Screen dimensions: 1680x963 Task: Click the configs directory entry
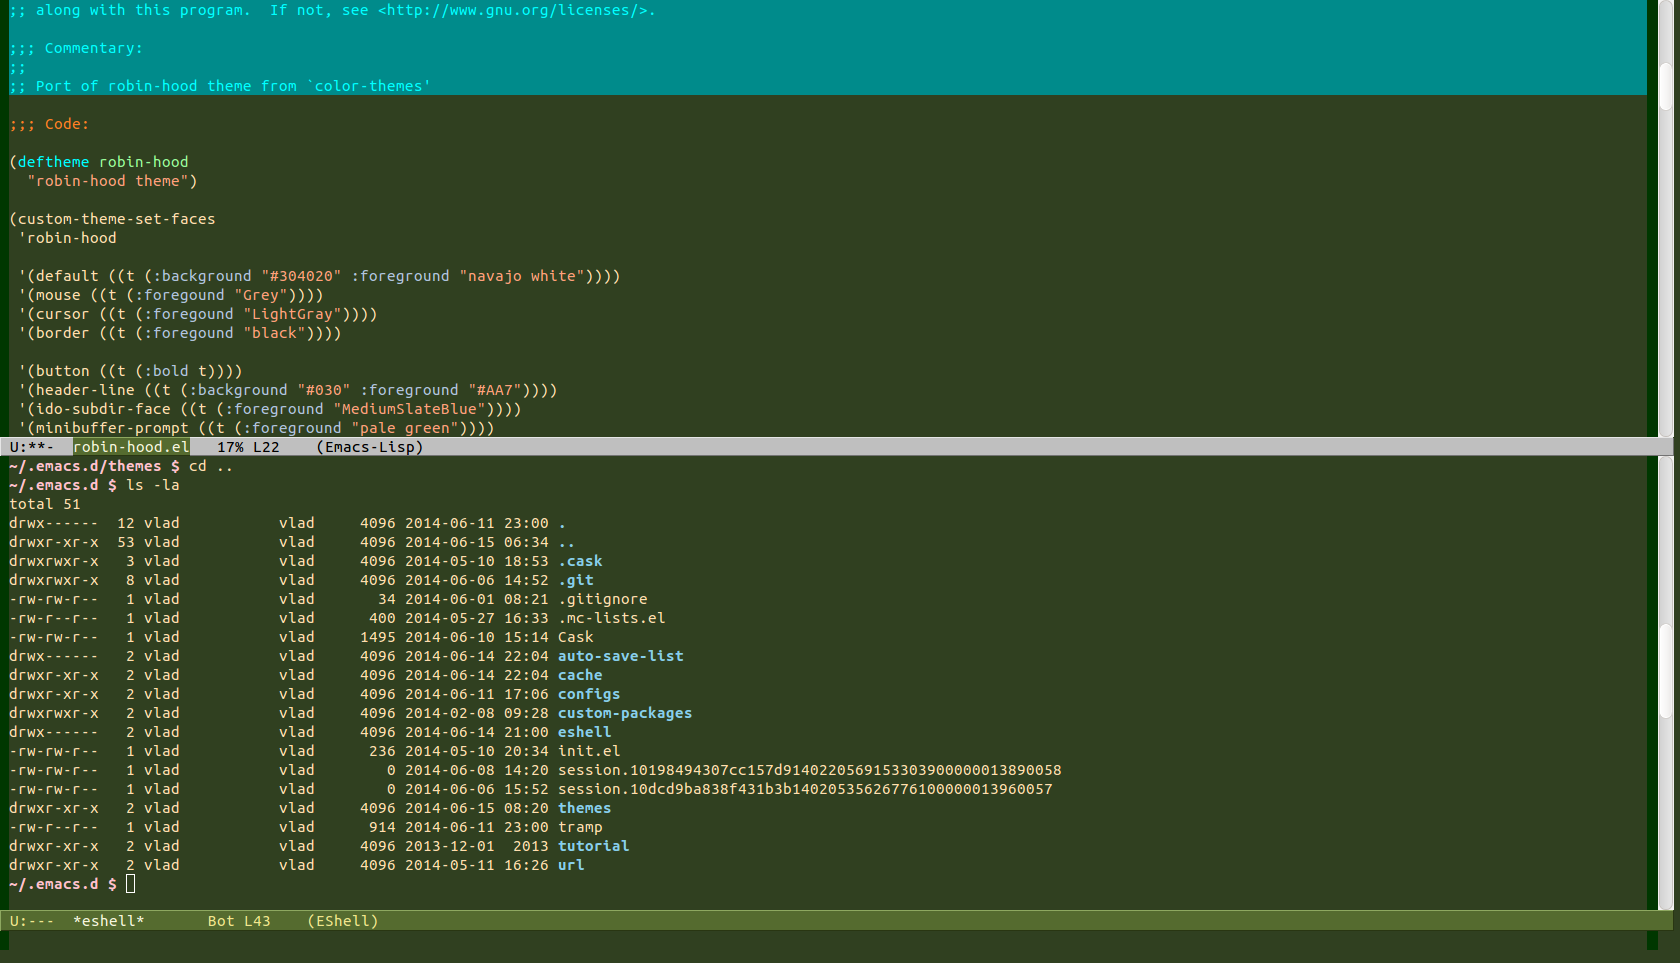tap(589, 694)
